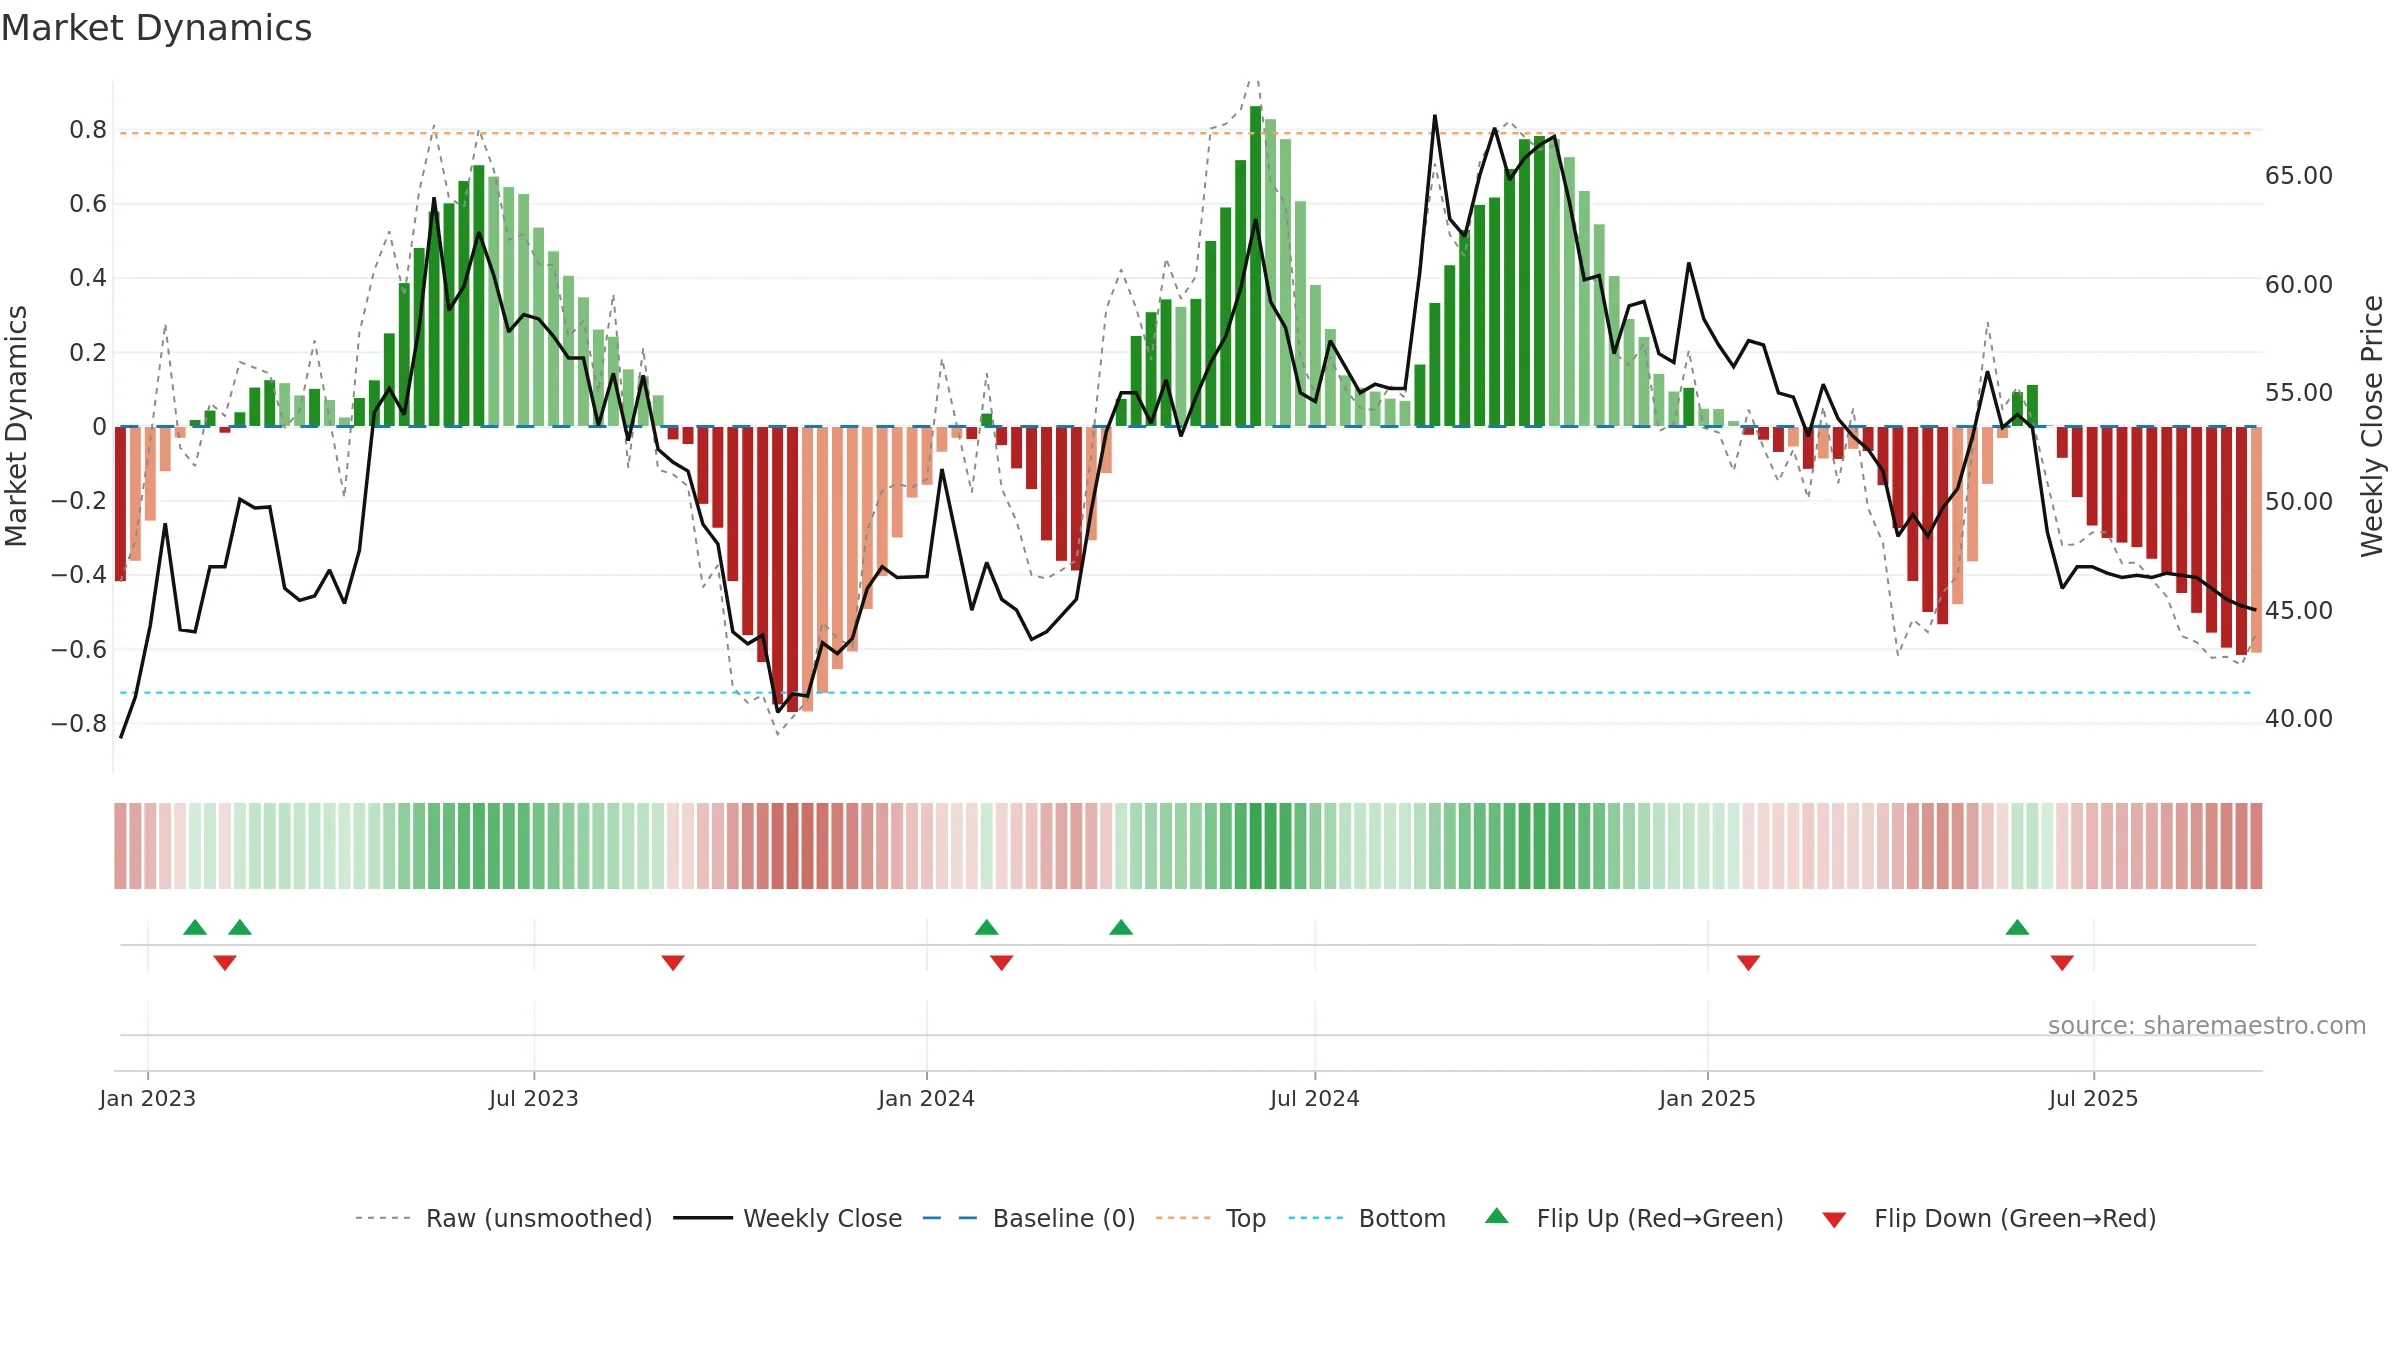The width and height of the screenshot is (2400, 1350).
Task: Click the vertical Market Dynamics axis title
Action: (x=16, y=426)
